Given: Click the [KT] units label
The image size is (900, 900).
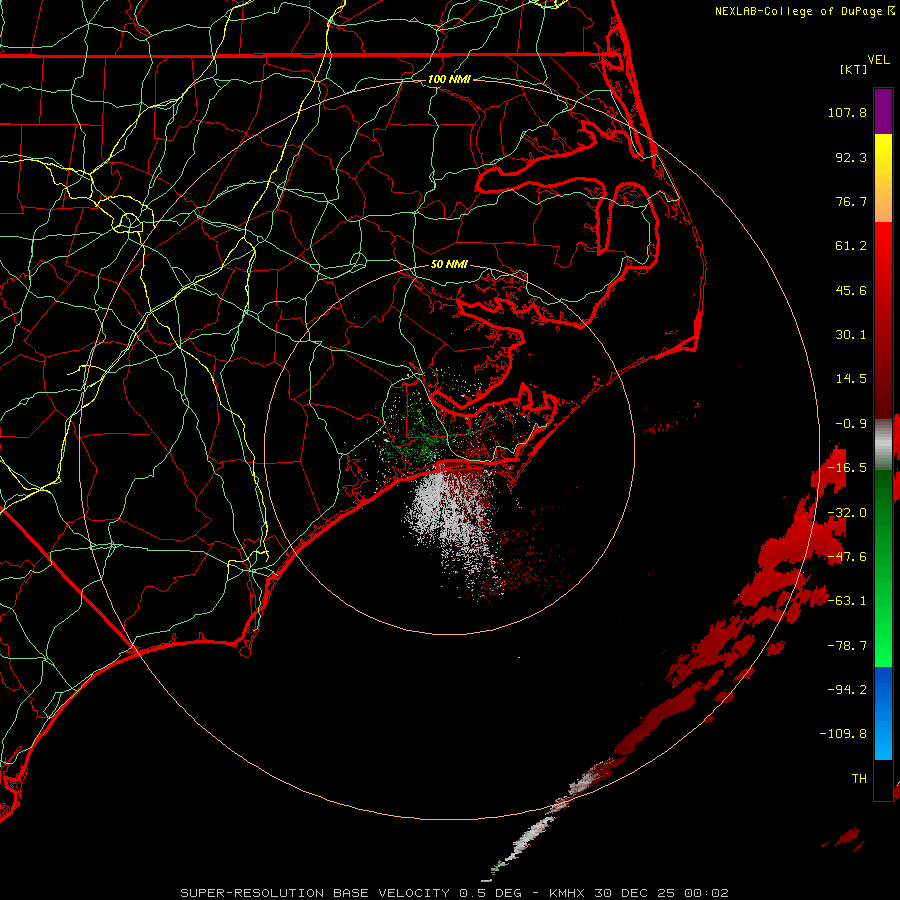Looking at the screenshot, I should click(854, 69).
